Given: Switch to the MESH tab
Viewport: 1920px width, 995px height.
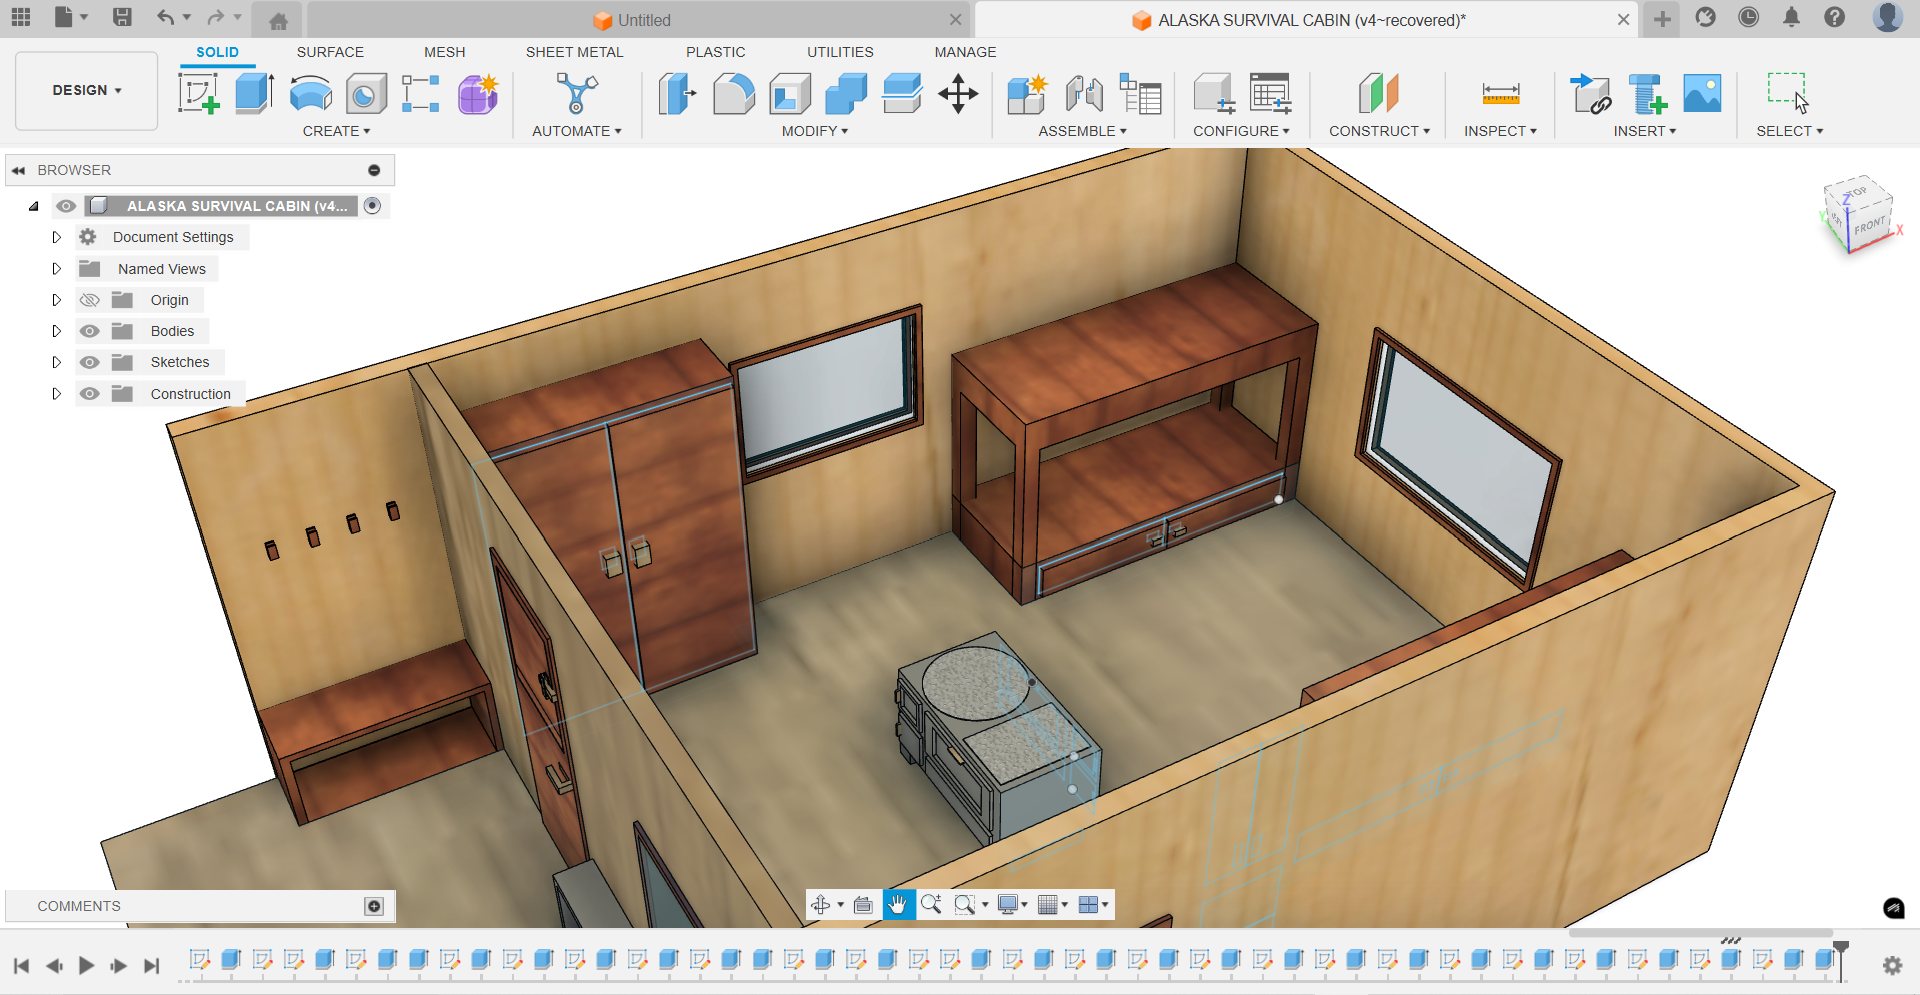Looking at the screenshot, I should 444,52.
